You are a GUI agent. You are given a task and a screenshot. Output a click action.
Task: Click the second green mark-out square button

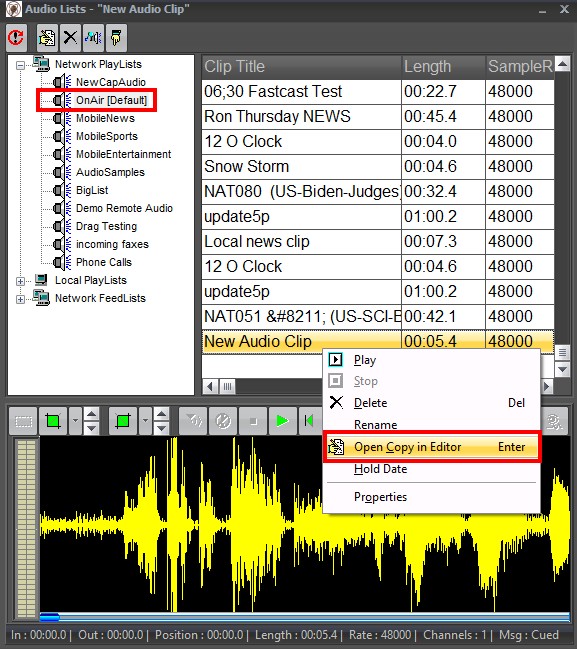coord(123,421)
